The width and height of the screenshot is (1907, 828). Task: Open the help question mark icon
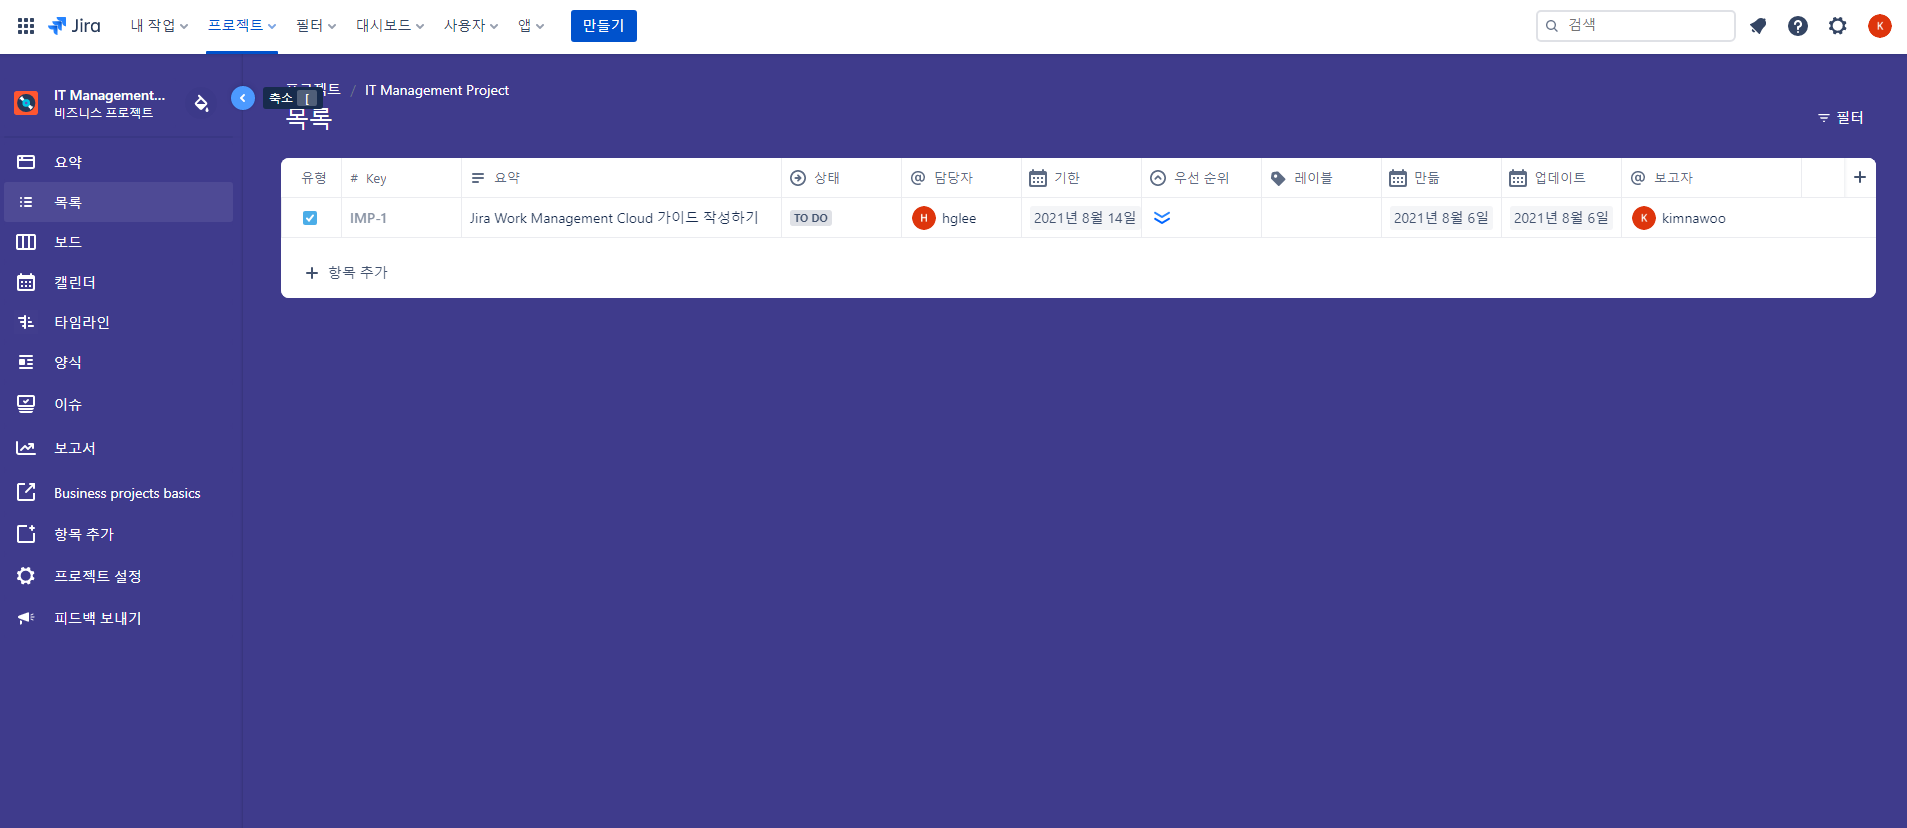[x=1798, y=26]
